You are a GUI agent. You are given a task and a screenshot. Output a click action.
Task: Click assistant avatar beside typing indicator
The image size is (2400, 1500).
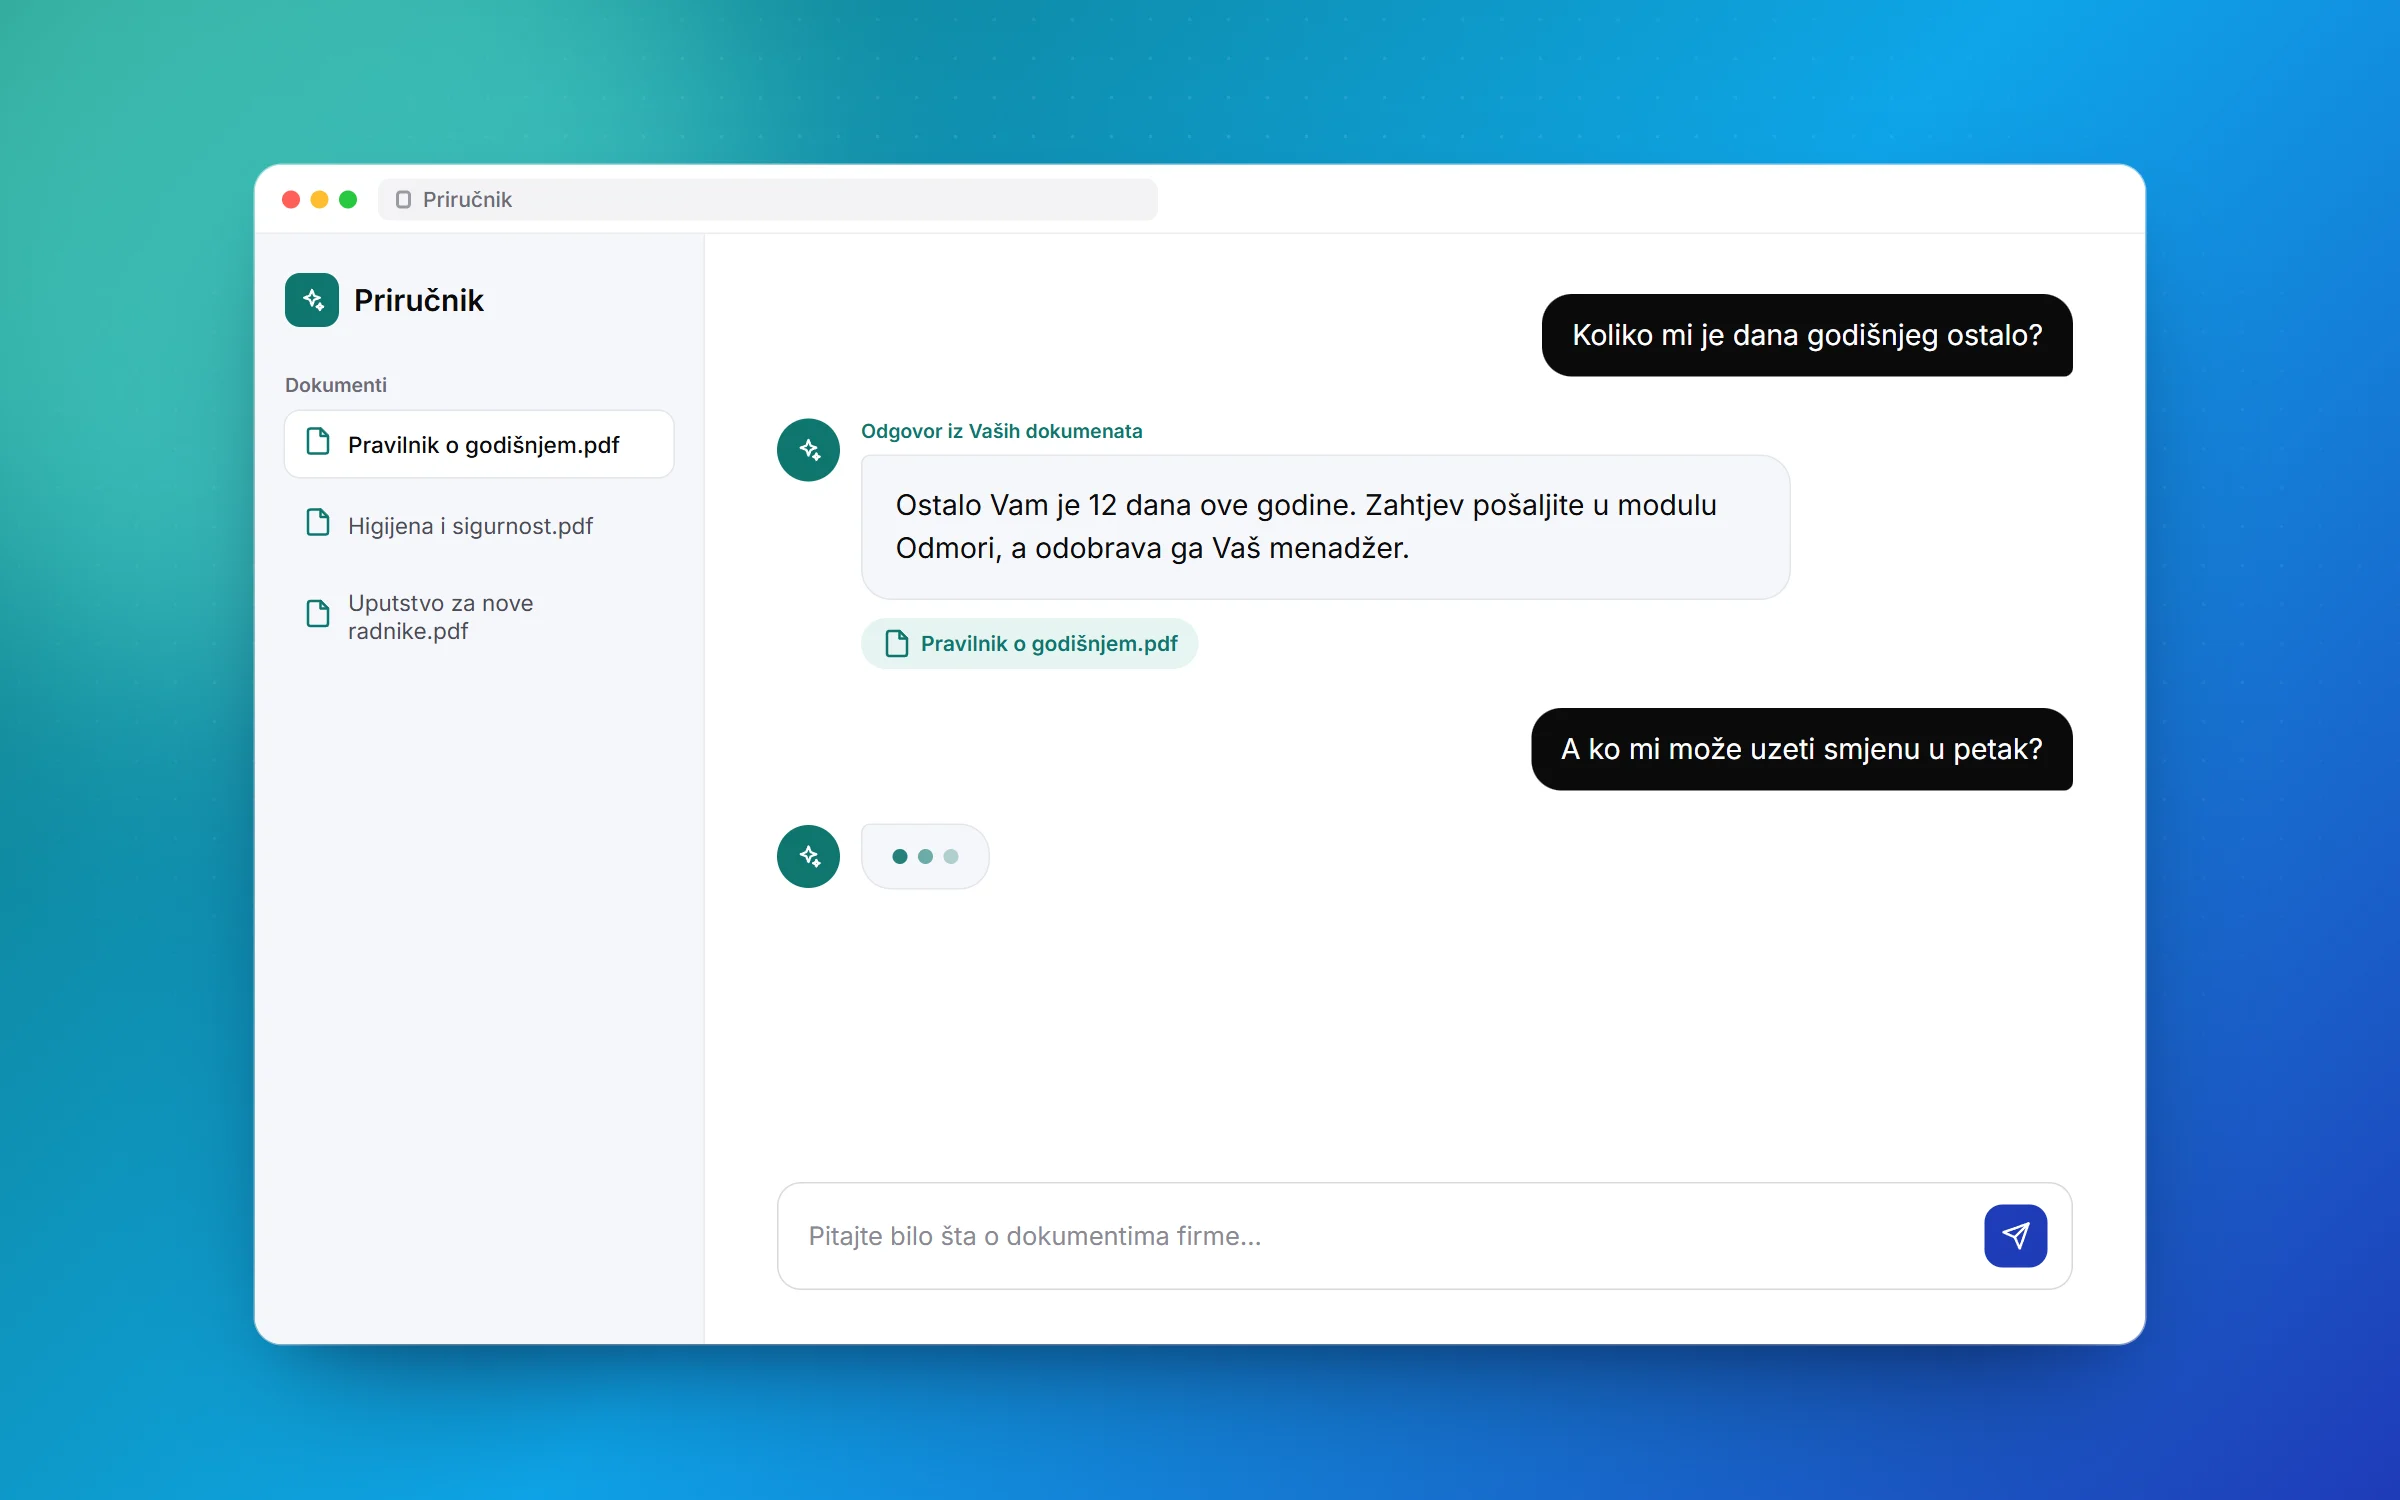[x=808, y=856]
